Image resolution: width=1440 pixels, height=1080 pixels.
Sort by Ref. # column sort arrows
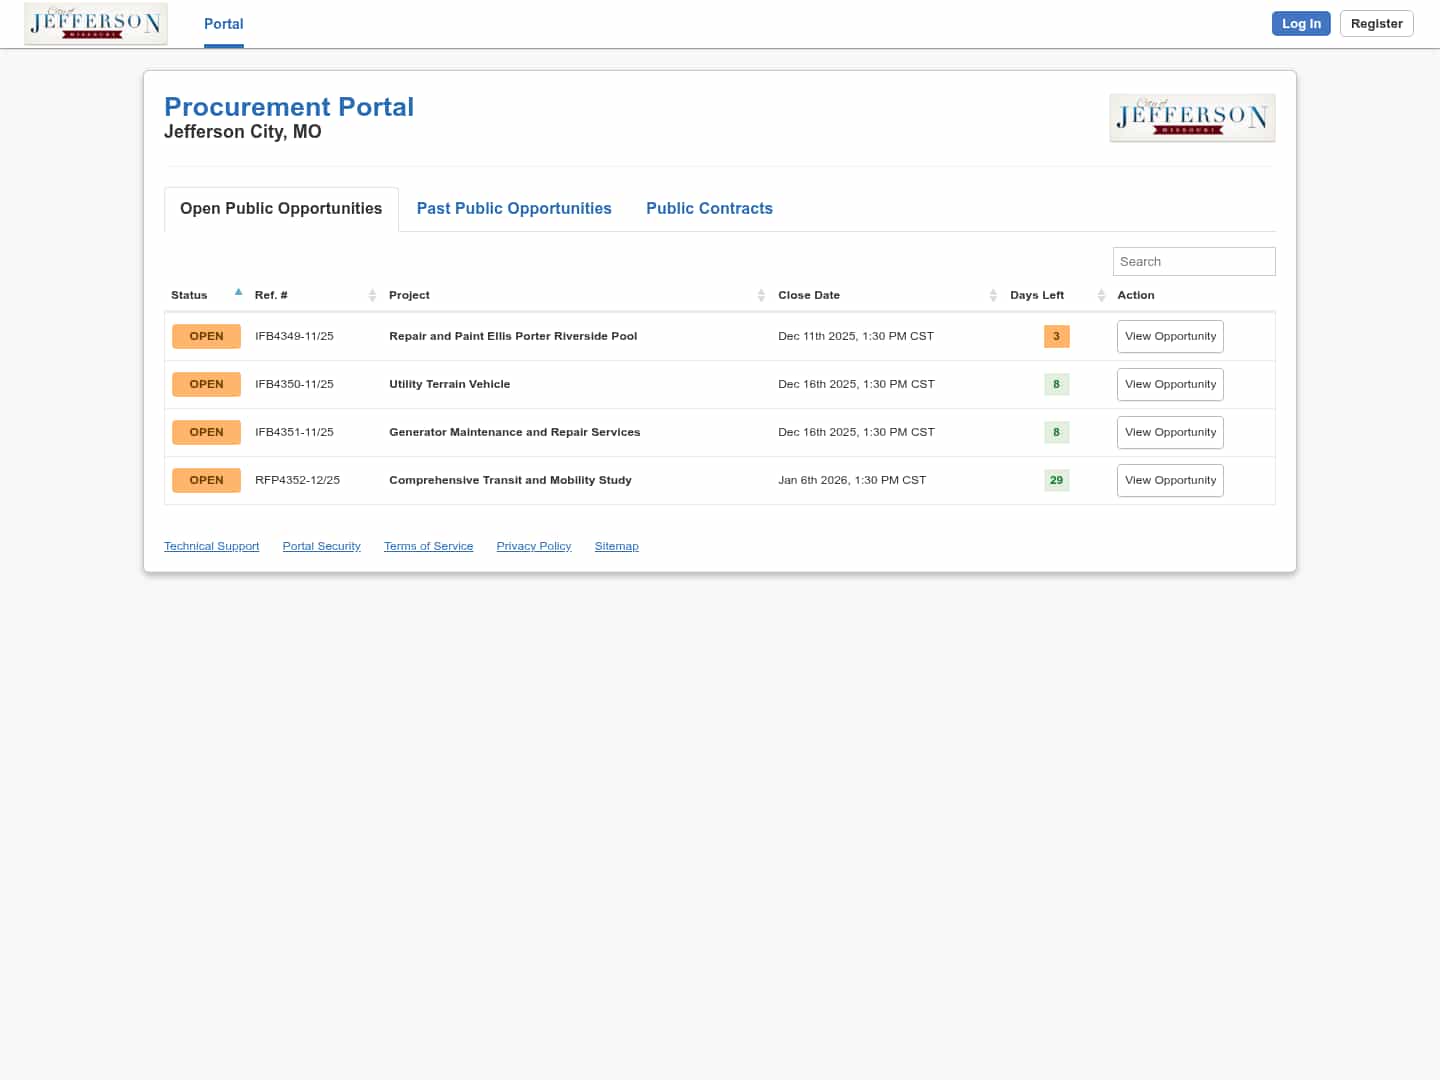click(x=372, y=295)
